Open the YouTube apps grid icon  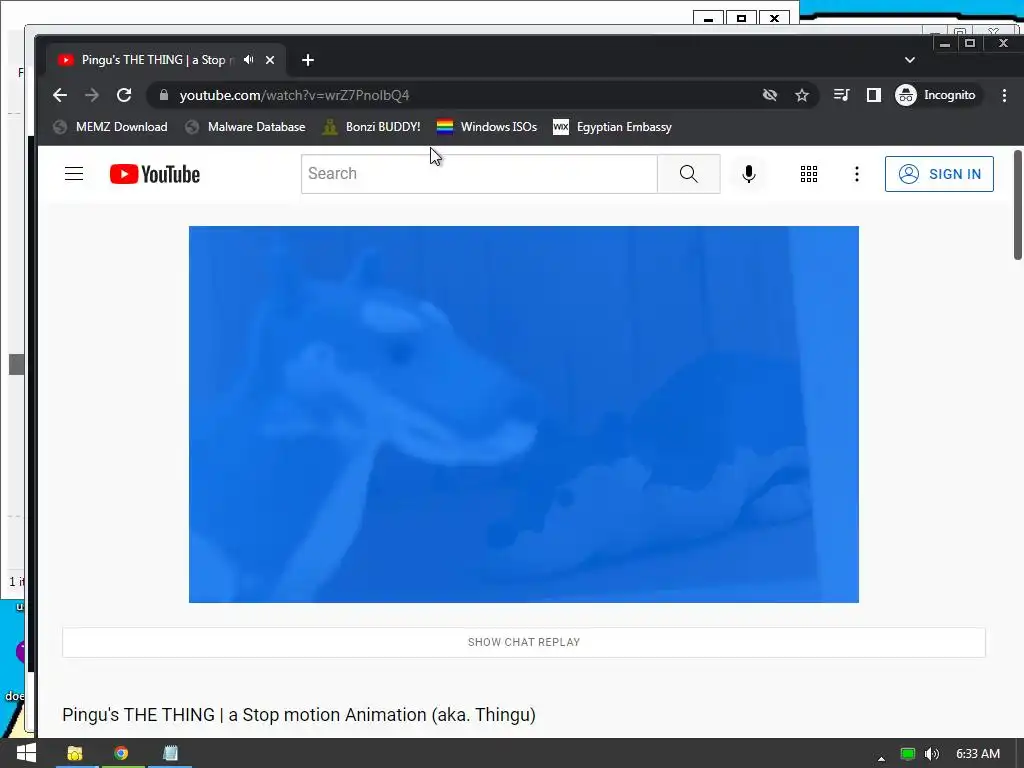pos(809,174)
